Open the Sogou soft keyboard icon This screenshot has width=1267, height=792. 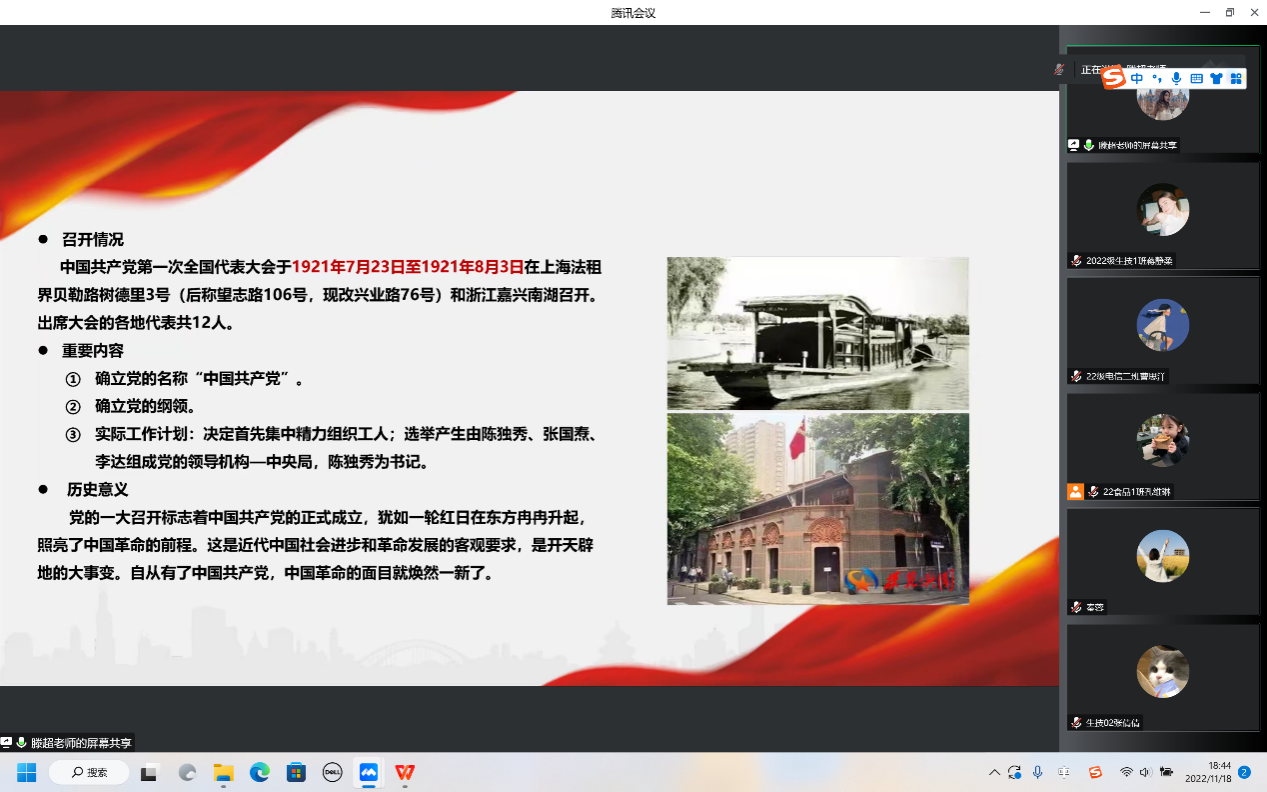[x=1196, y=78]
